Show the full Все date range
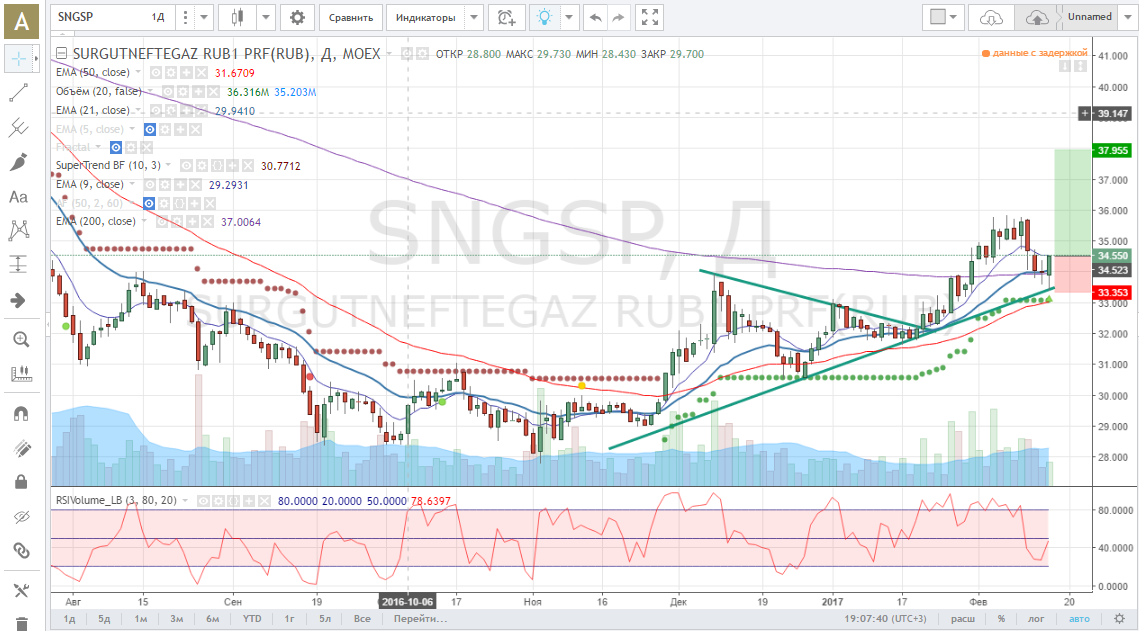The height and width of the screenshot is (631, 1139). point(362,619)
